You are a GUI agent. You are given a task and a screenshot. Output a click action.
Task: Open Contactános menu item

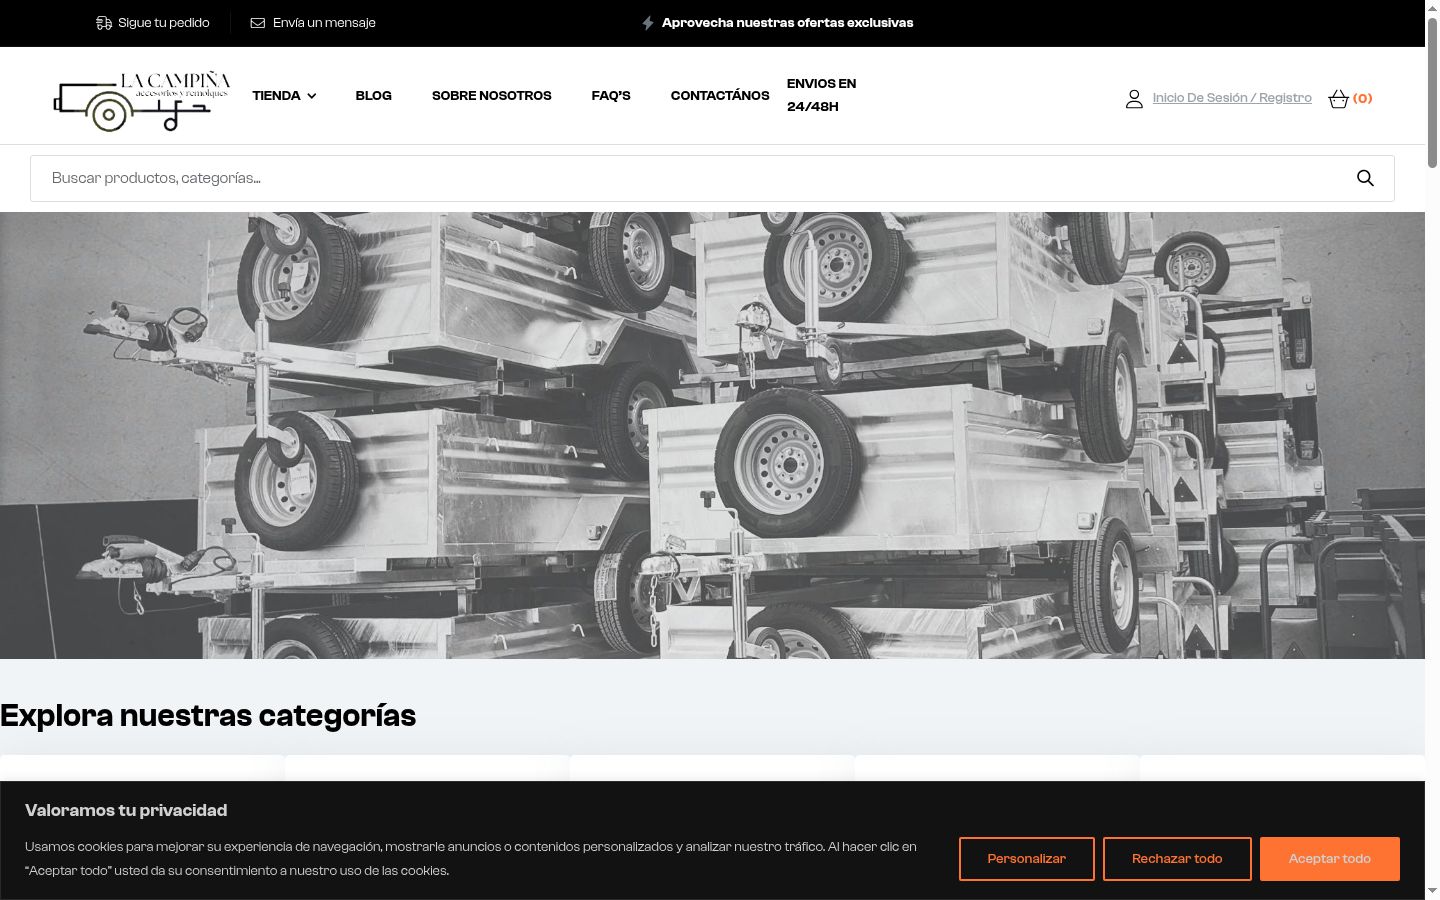tap(720, 96)
